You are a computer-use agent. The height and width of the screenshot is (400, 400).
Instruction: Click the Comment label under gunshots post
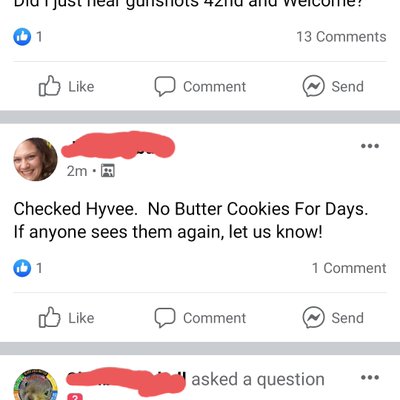214,87
